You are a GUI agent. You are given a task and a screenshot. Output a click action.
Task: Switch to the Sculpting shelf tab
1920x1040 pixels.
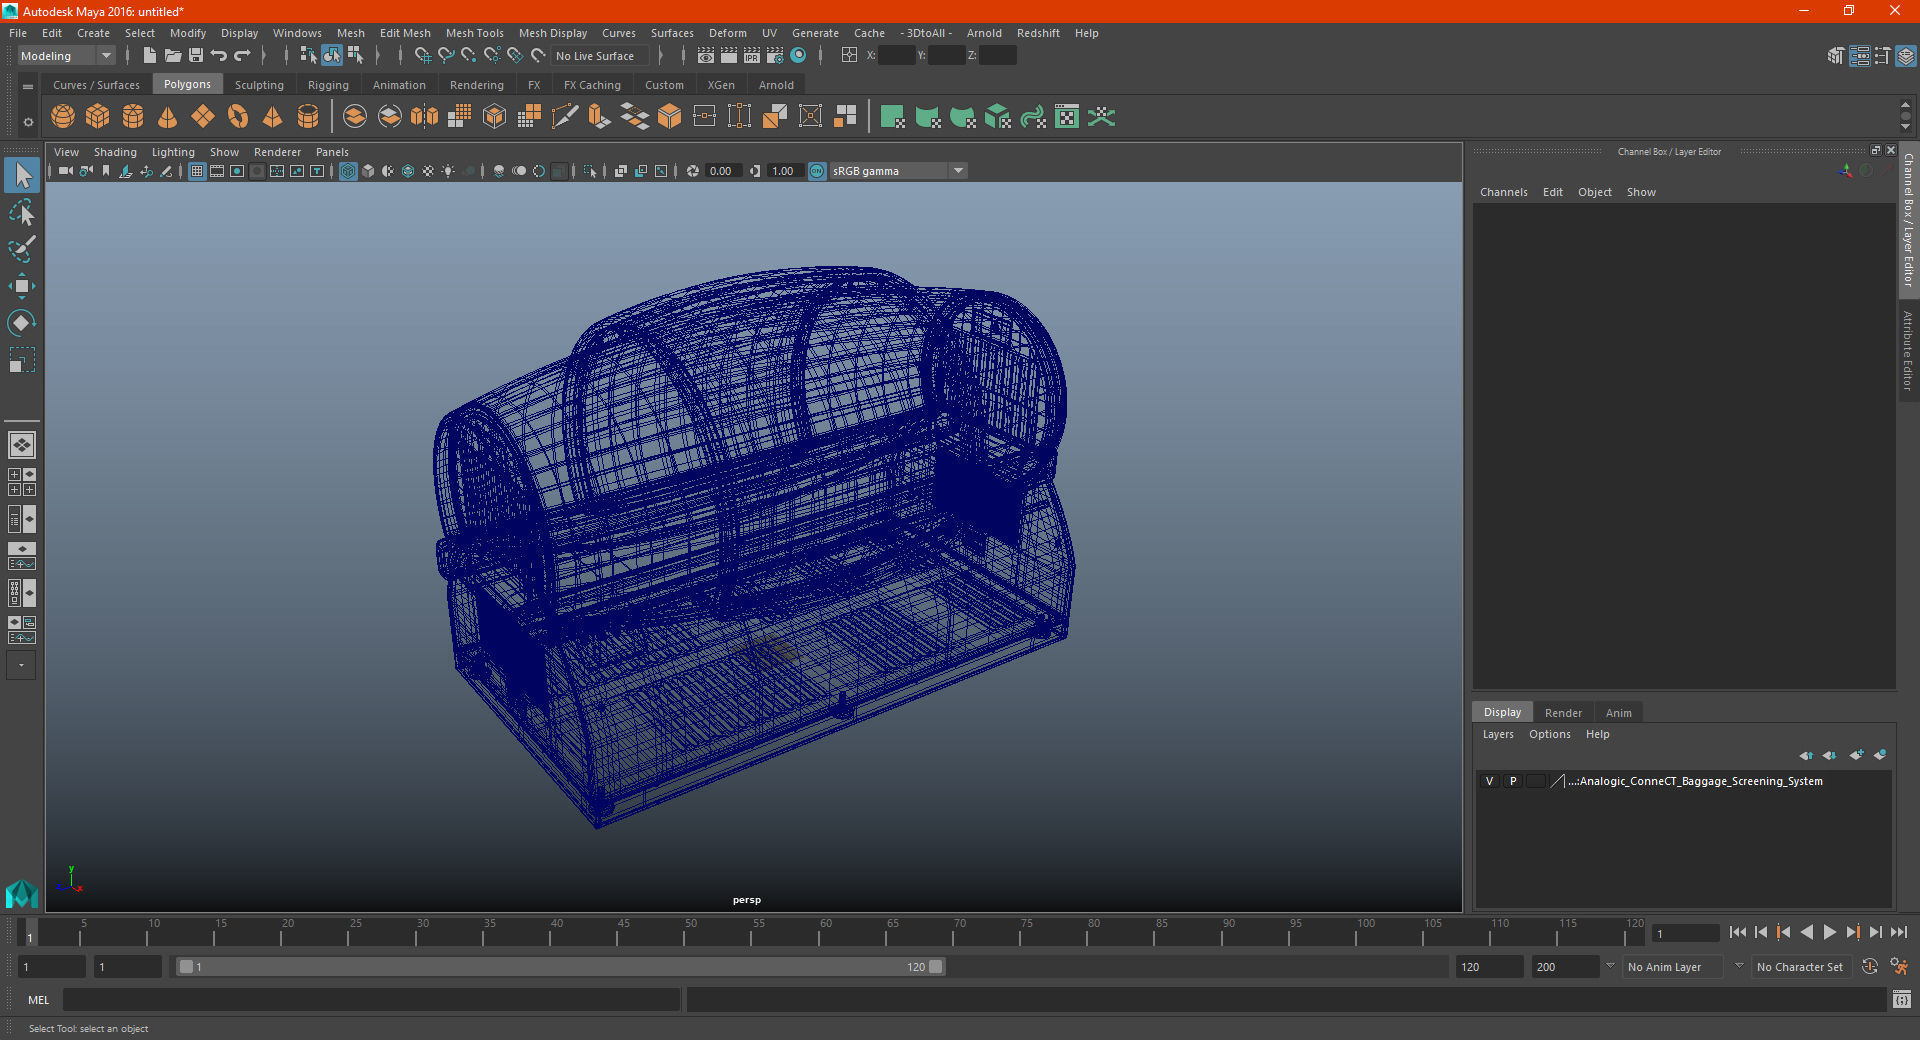(x=259, y=85)
